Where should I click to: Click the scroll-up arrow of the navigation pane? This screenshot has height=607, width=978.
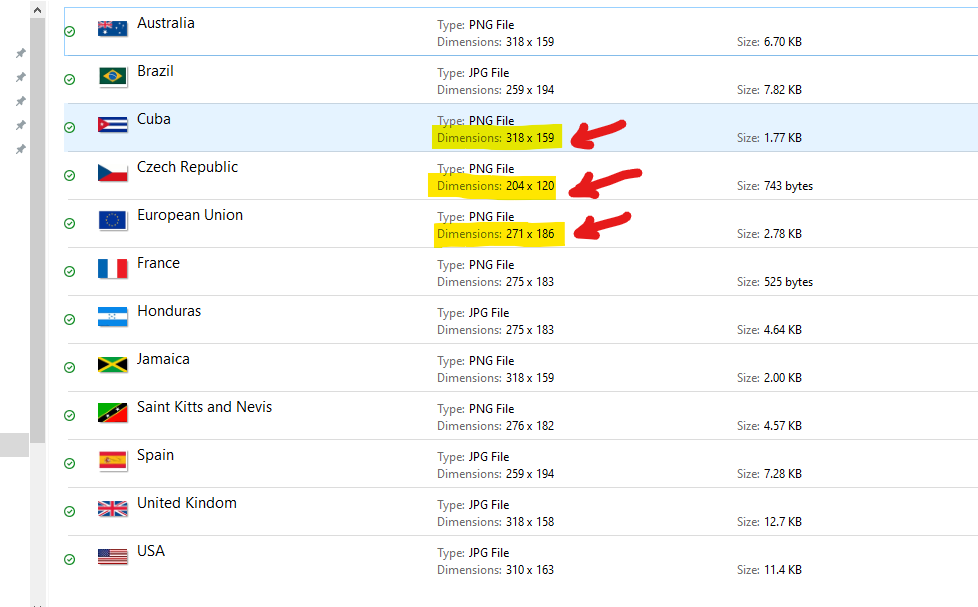[37, 10]
